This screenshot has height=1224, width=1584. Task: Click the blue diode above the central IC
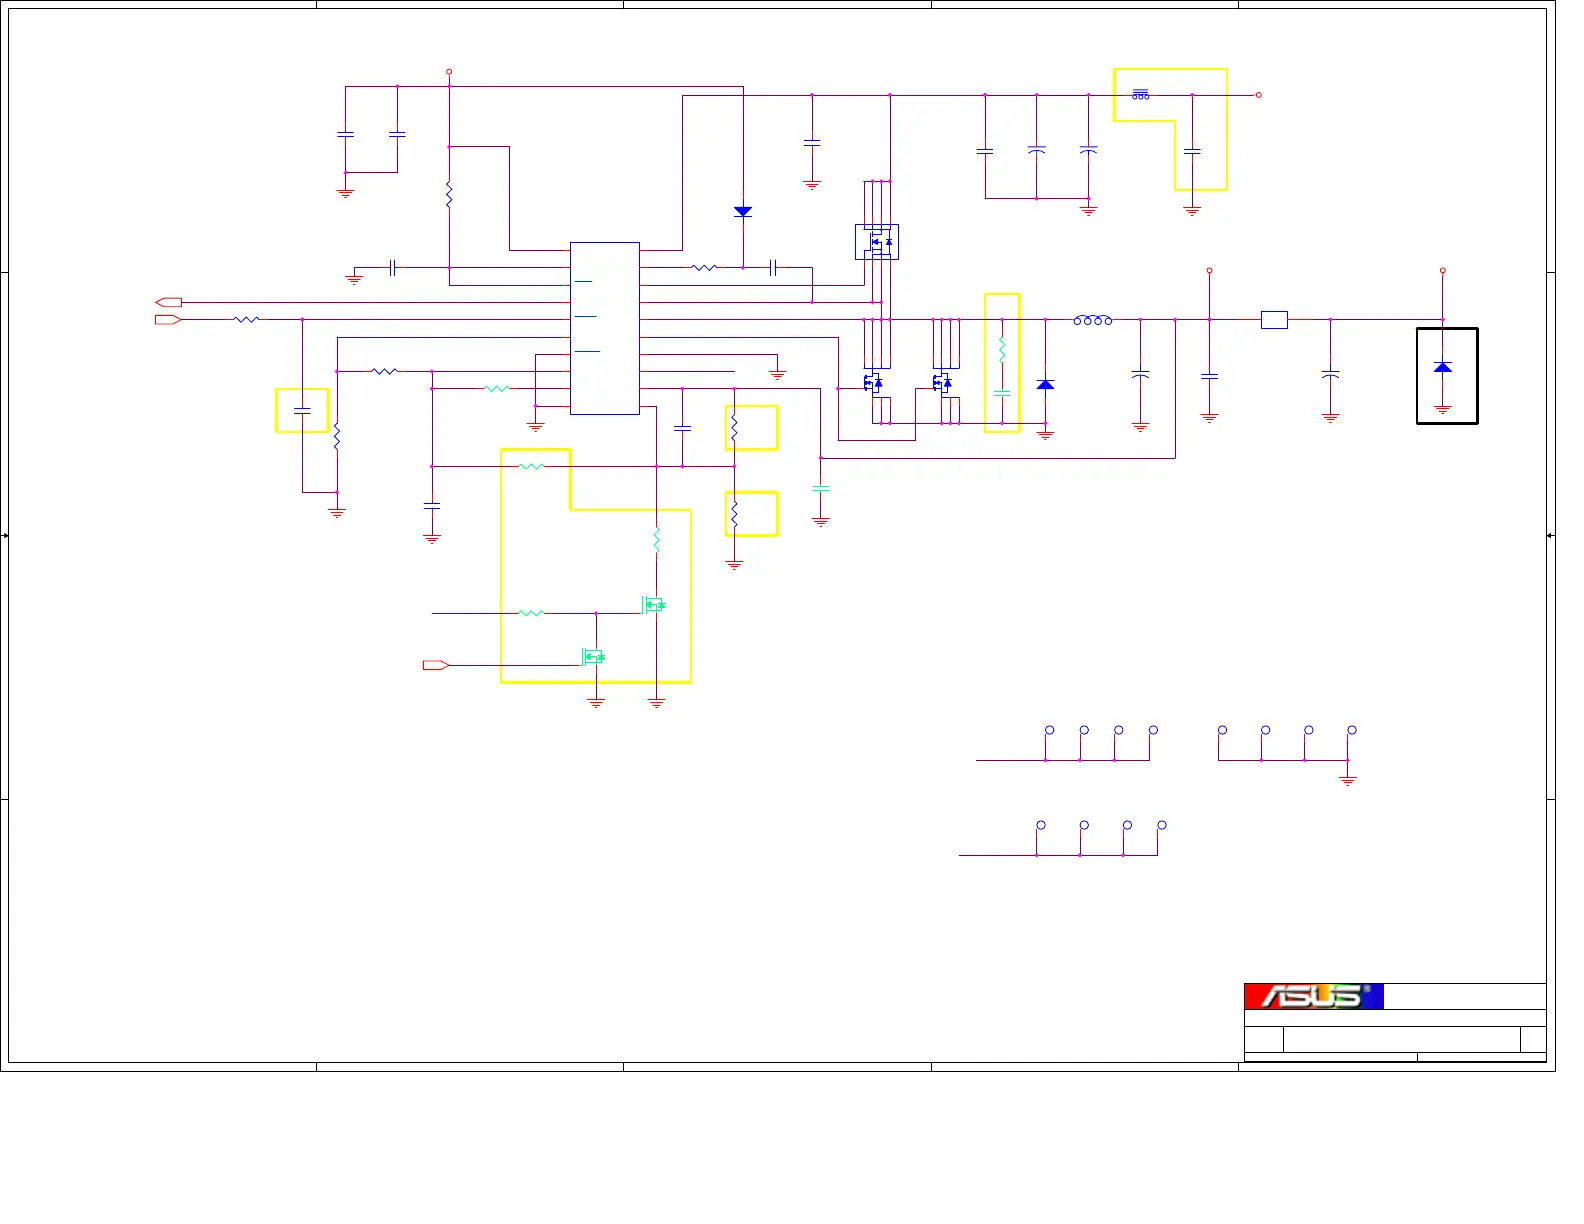(742, 212)
